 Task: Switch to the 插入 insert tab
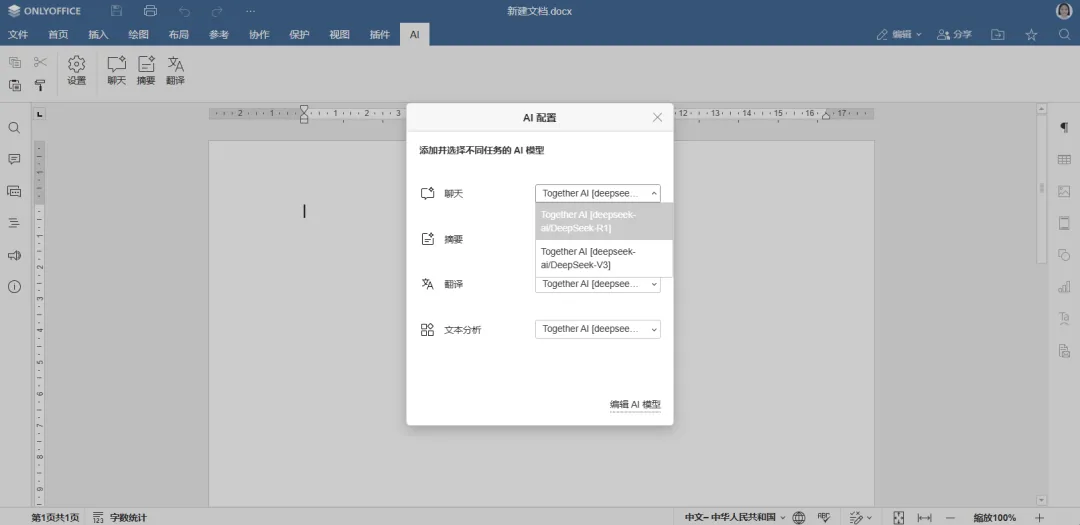coord(98,34)
